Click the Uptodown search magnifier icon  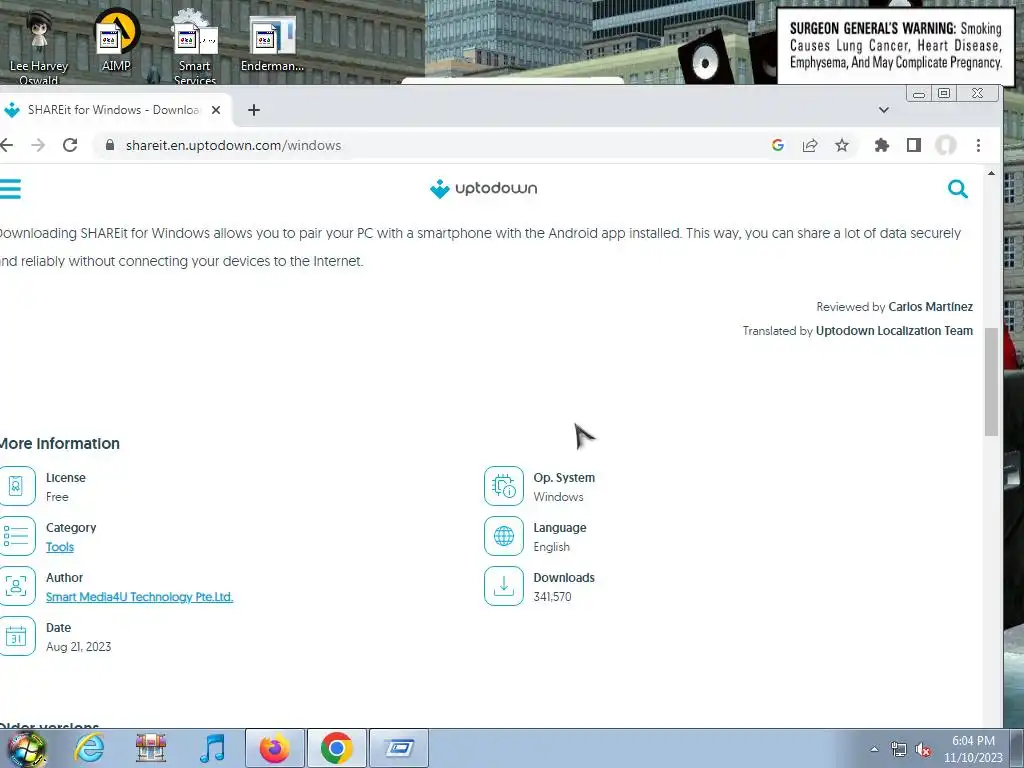(x=957, y=189)
